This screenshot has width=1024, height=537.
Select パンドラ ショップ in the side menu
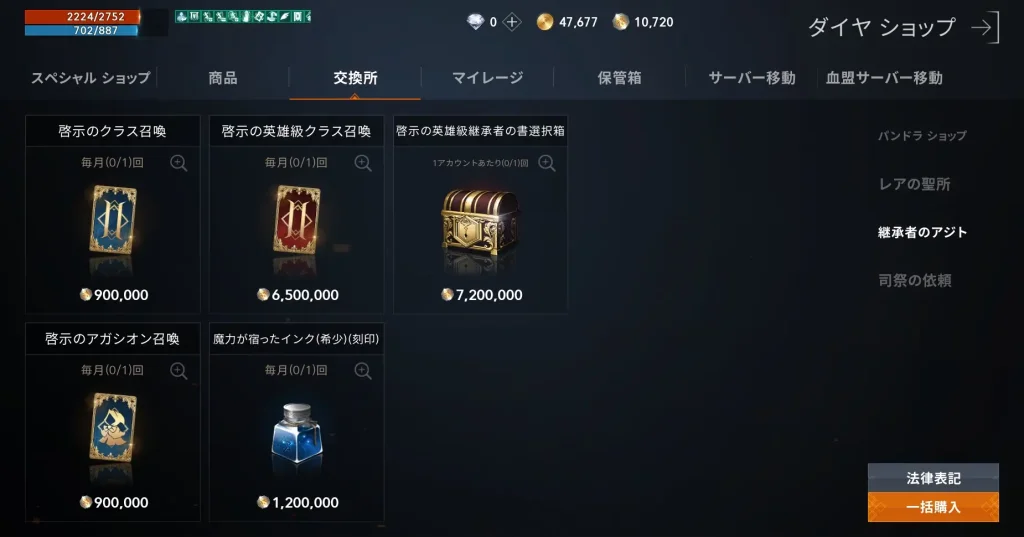[x=922, y=136]
